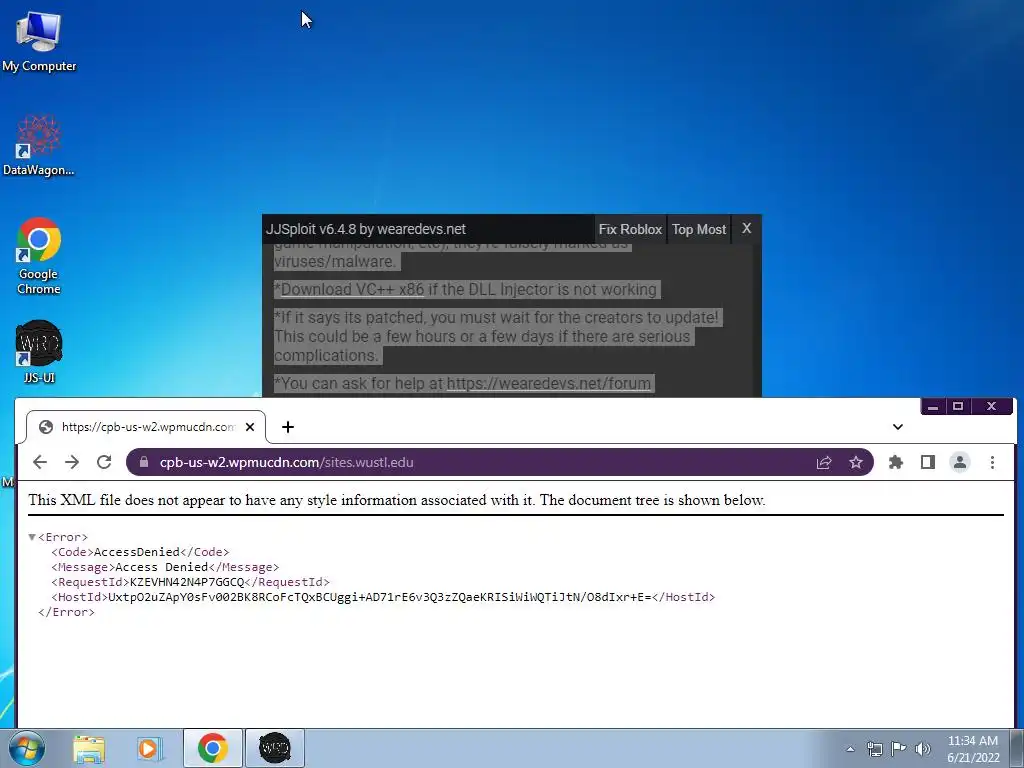The height and width of the screenshot is (768, 1024).
Task: Launch Google Chrome from the desktop shortcut
Action: (39, 255)
